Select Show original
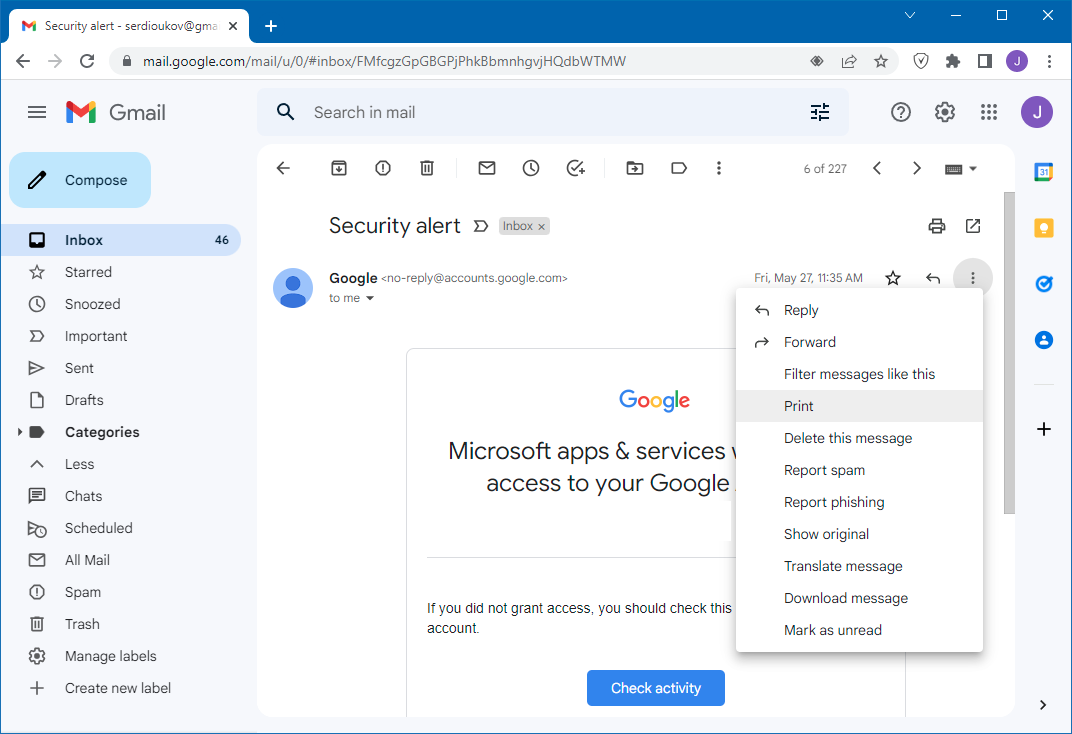The image size is (1072, 734). (859, 534)
